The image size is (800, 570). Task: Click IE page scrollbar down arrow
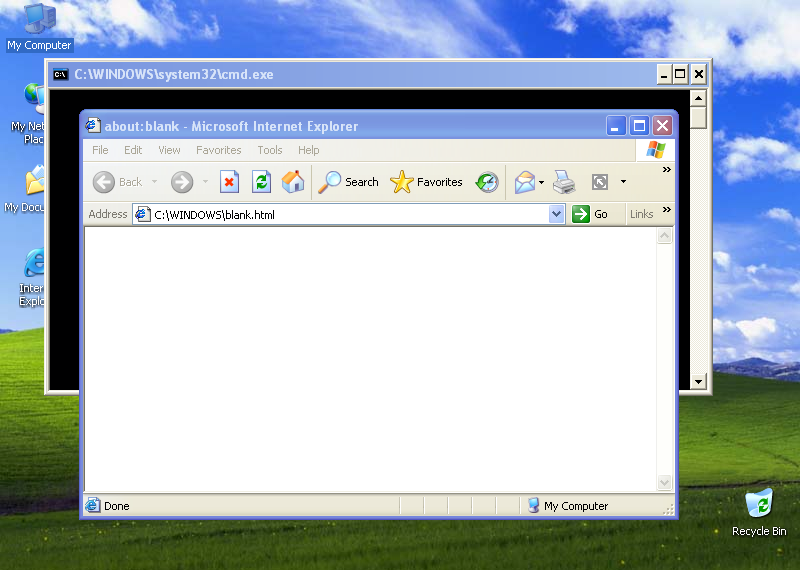664,482
